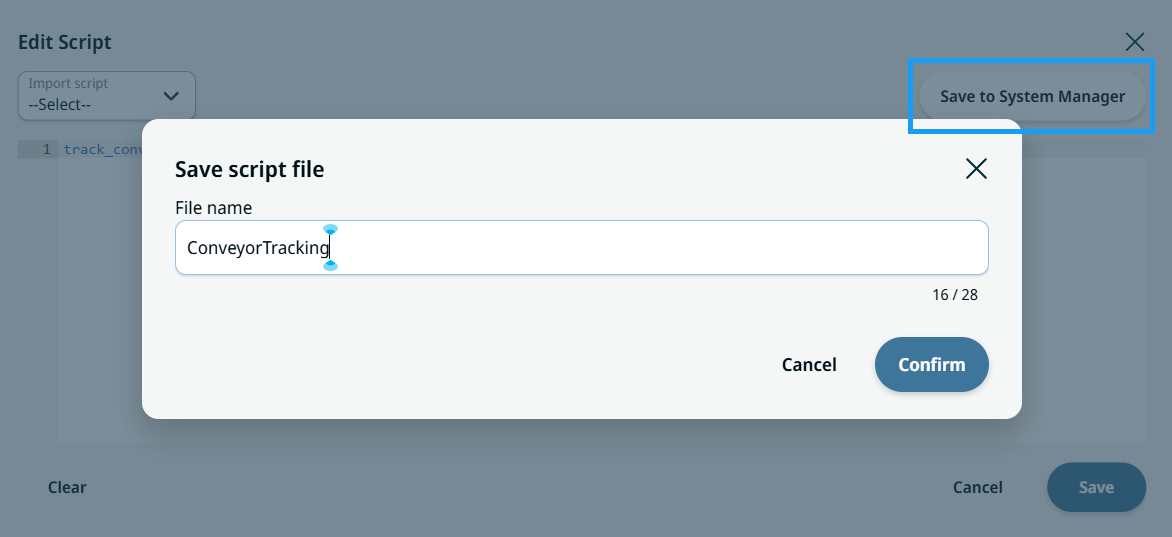Cancel editing in Edit Script footer

978,488
